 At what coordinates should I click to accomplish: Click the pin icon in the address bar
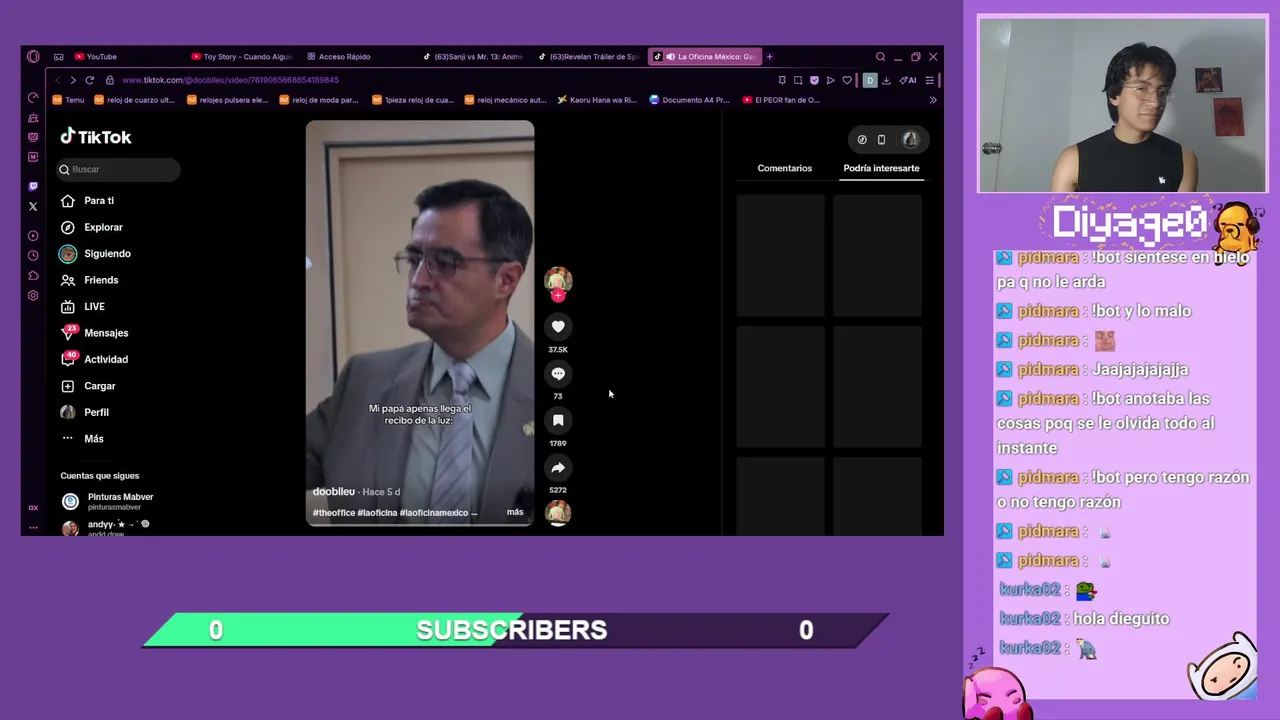pyautogui.click(x=781, y=80)
